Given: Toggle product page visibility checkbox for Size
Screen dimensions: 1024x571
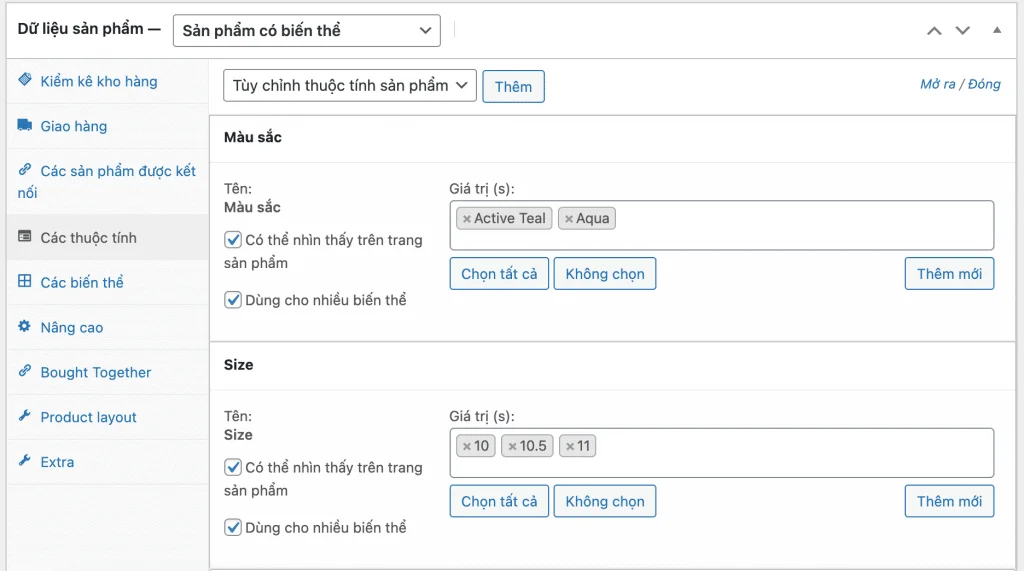Looking at the screenshot, I should (233, 467).
